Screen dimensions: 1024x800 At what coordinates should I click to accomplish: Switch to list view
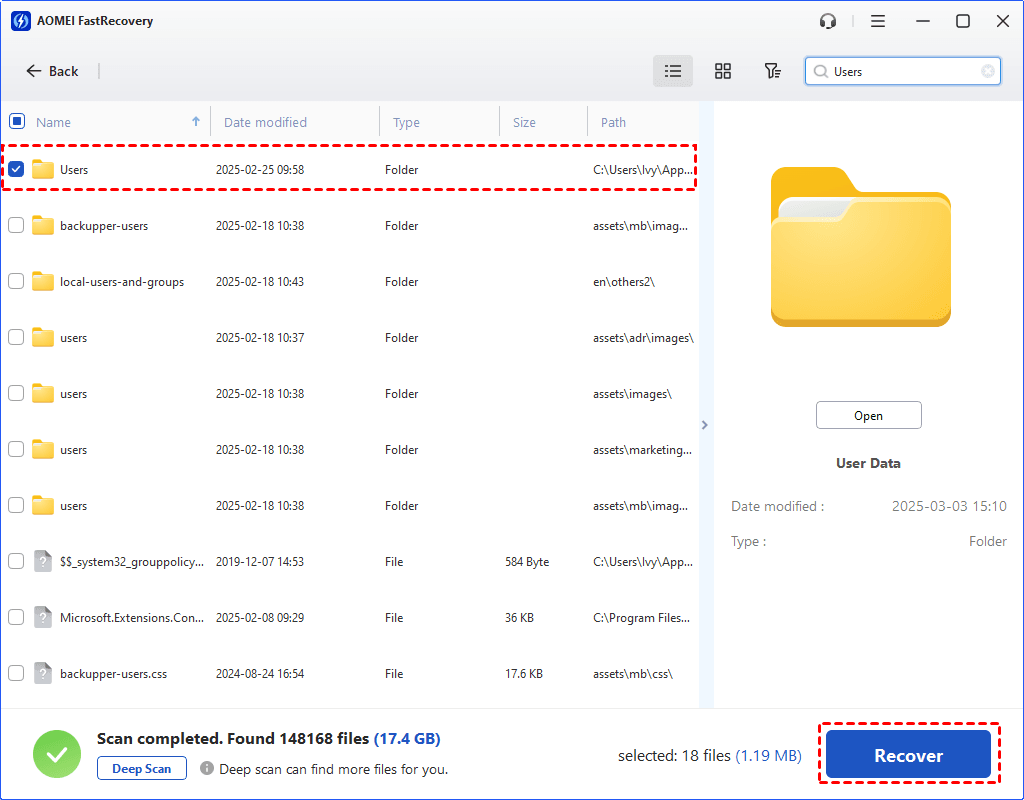click(672, 71)
